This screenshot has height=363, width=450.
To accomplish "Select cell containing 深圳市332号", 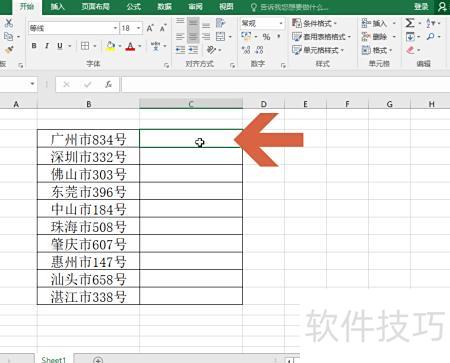I will click(x=88, y=156).
